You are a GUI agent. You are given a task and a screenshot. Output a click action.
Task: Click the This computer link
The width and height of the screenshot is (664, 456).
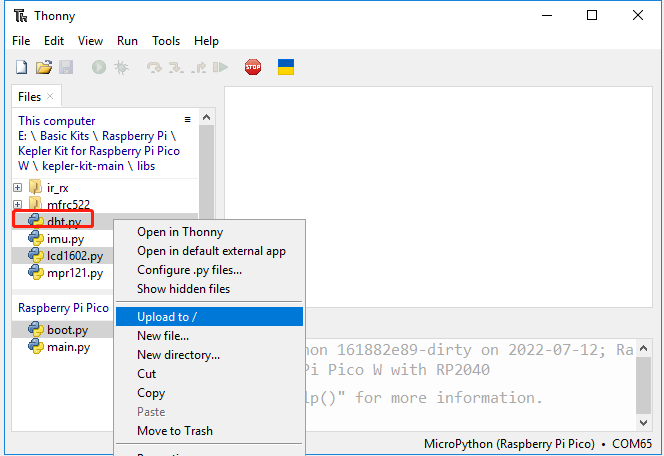[57, 121]
